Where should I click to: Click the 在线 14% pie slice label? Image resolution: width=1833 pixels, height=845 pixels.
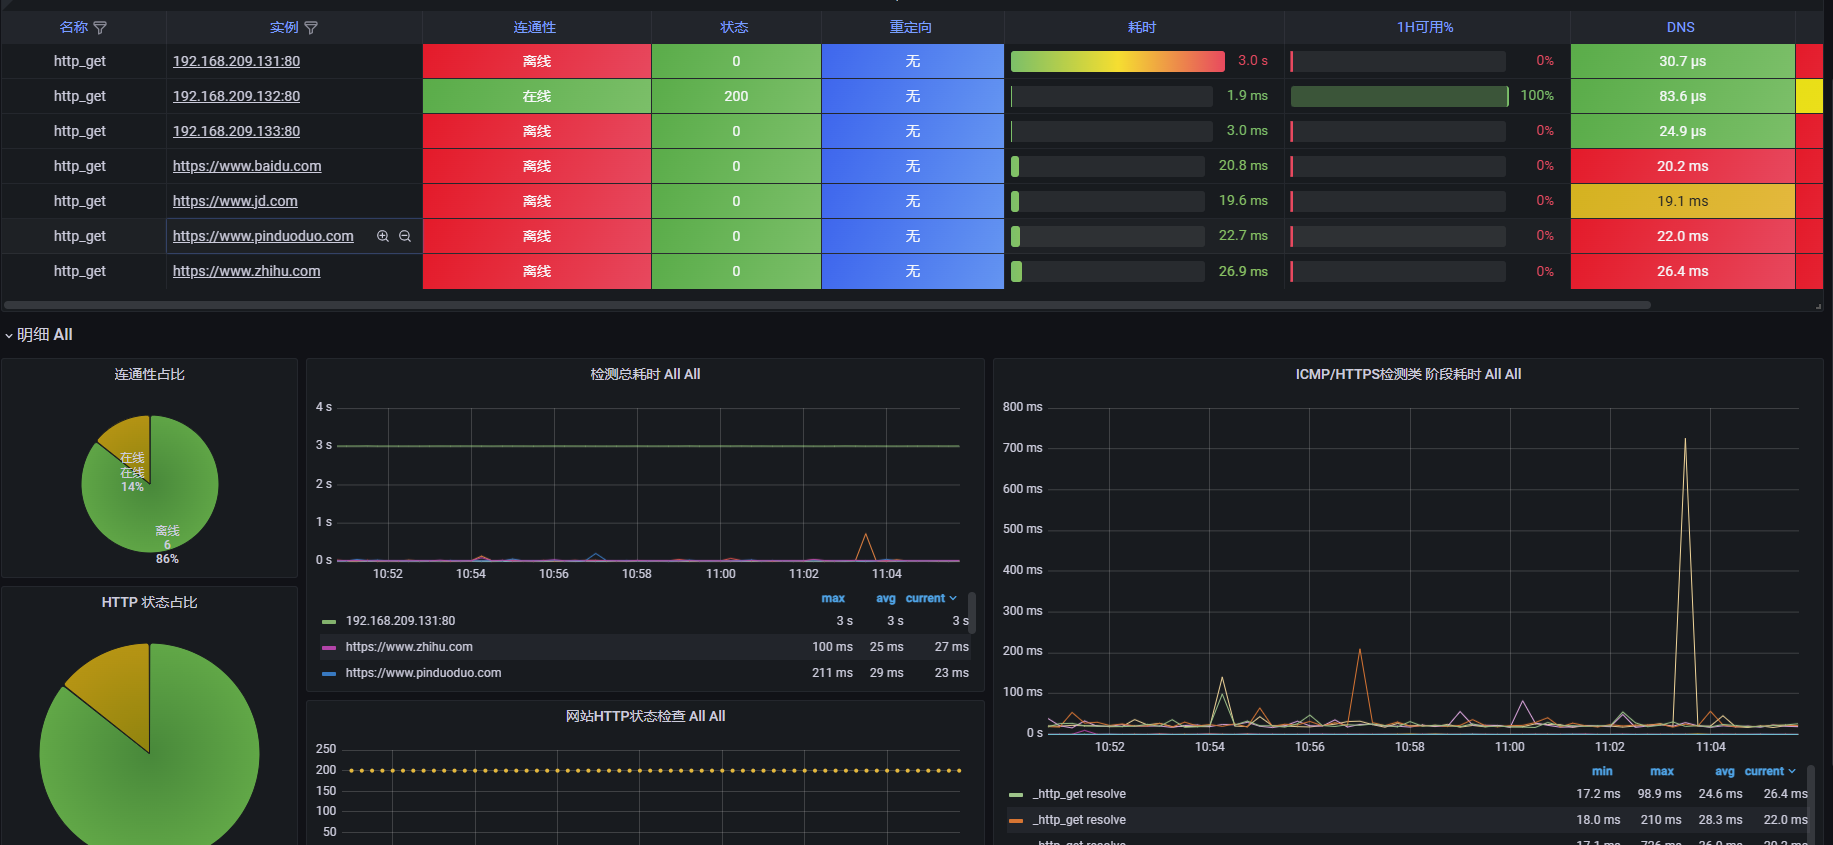pyautogui.click(x=132, y=472)
